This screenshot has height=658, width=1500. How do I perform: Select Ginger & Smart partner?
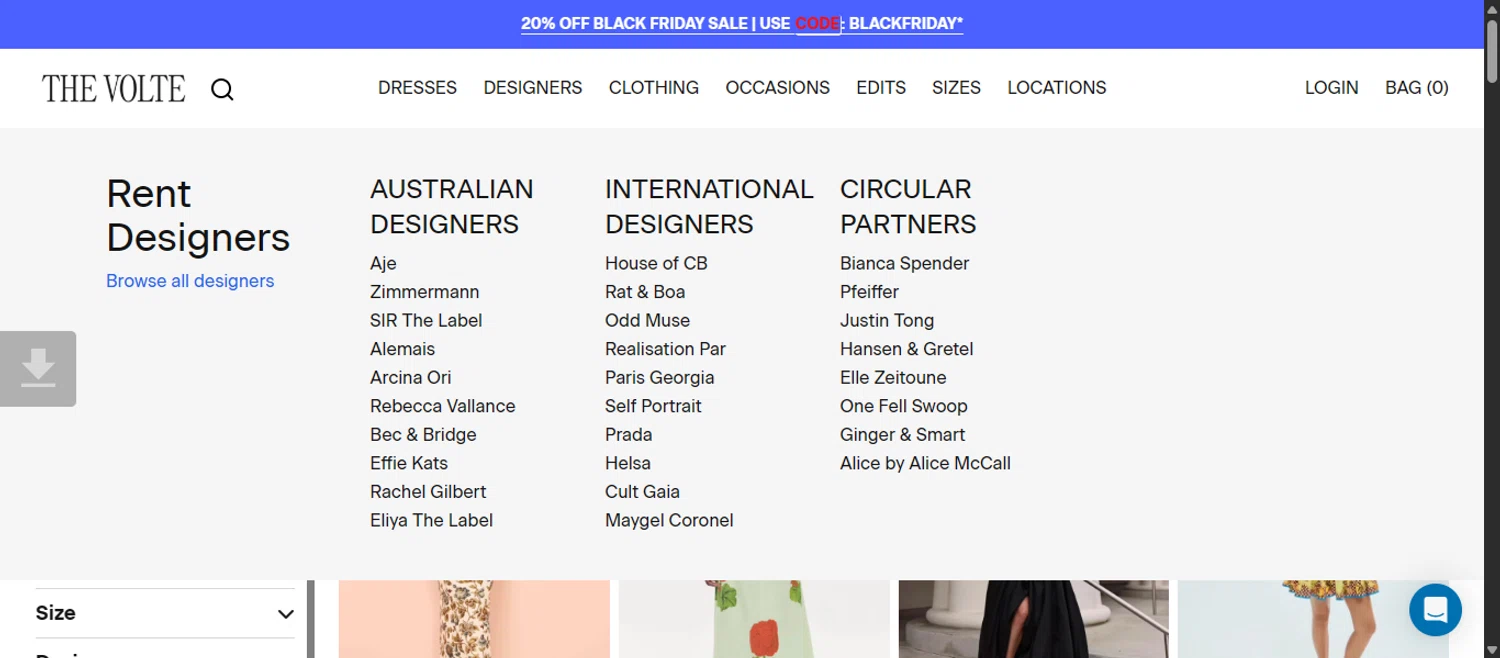coord(902,434)
